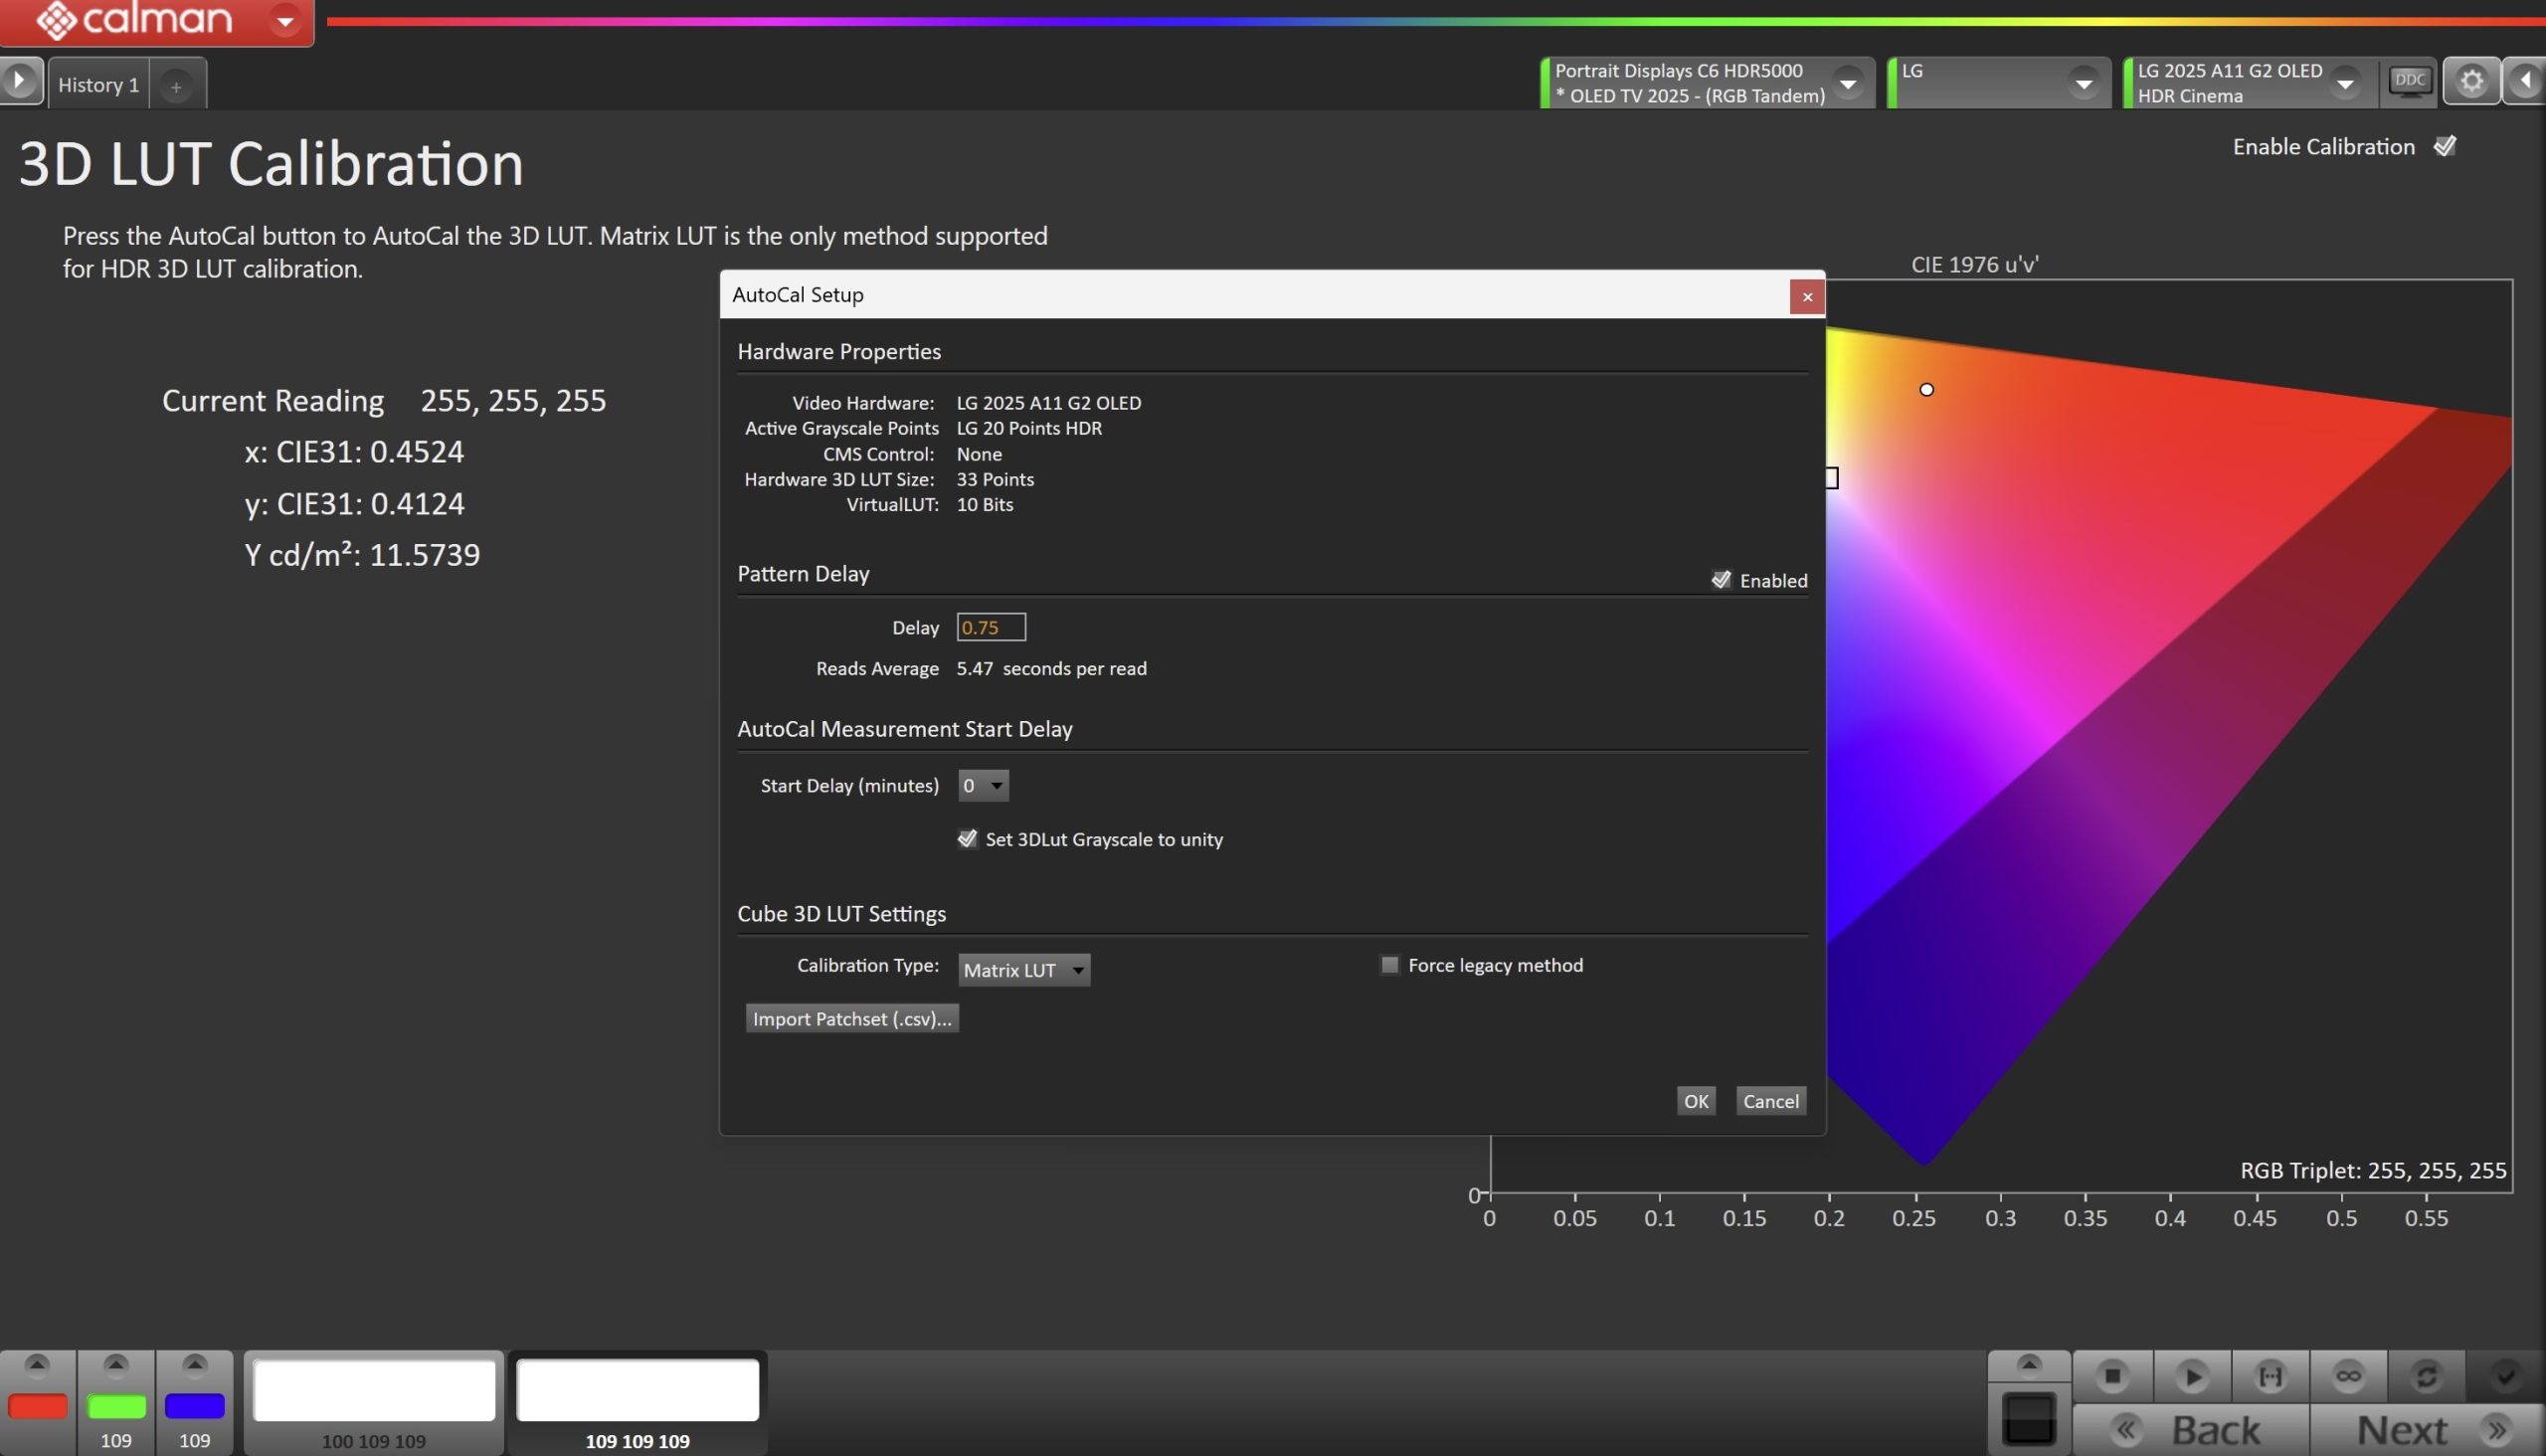Open the Start Delay minutes dropdown
The width and height of the screenshot is (2546, 1456).
[x=983, y=786]
